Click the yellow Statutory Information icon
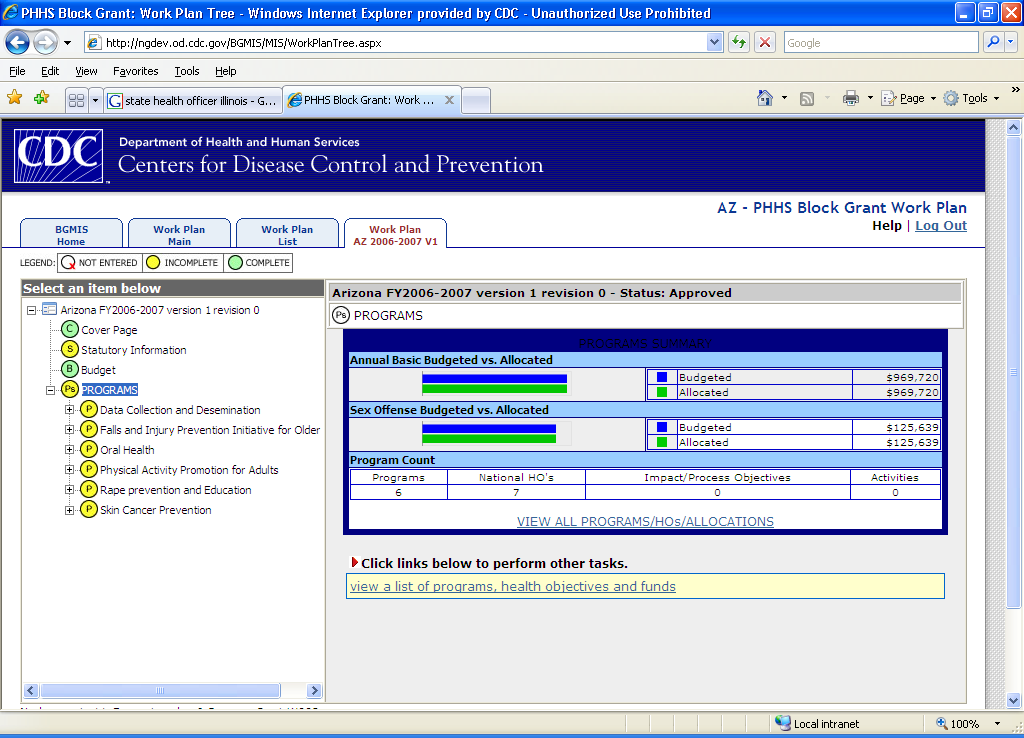The image size is (1024, 738). coord(69,350)
